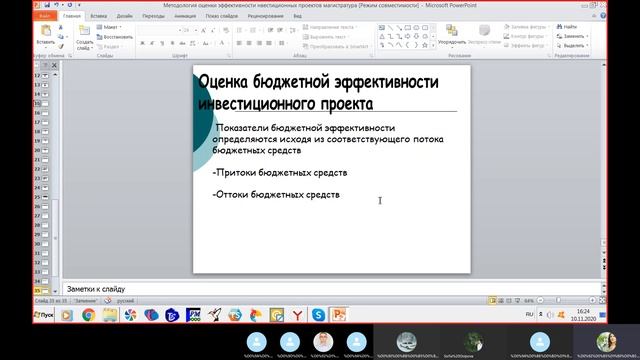Select slide 20 thumbnail in slide pane
Viewport: 640px width, 360px height.
(45, 151)
